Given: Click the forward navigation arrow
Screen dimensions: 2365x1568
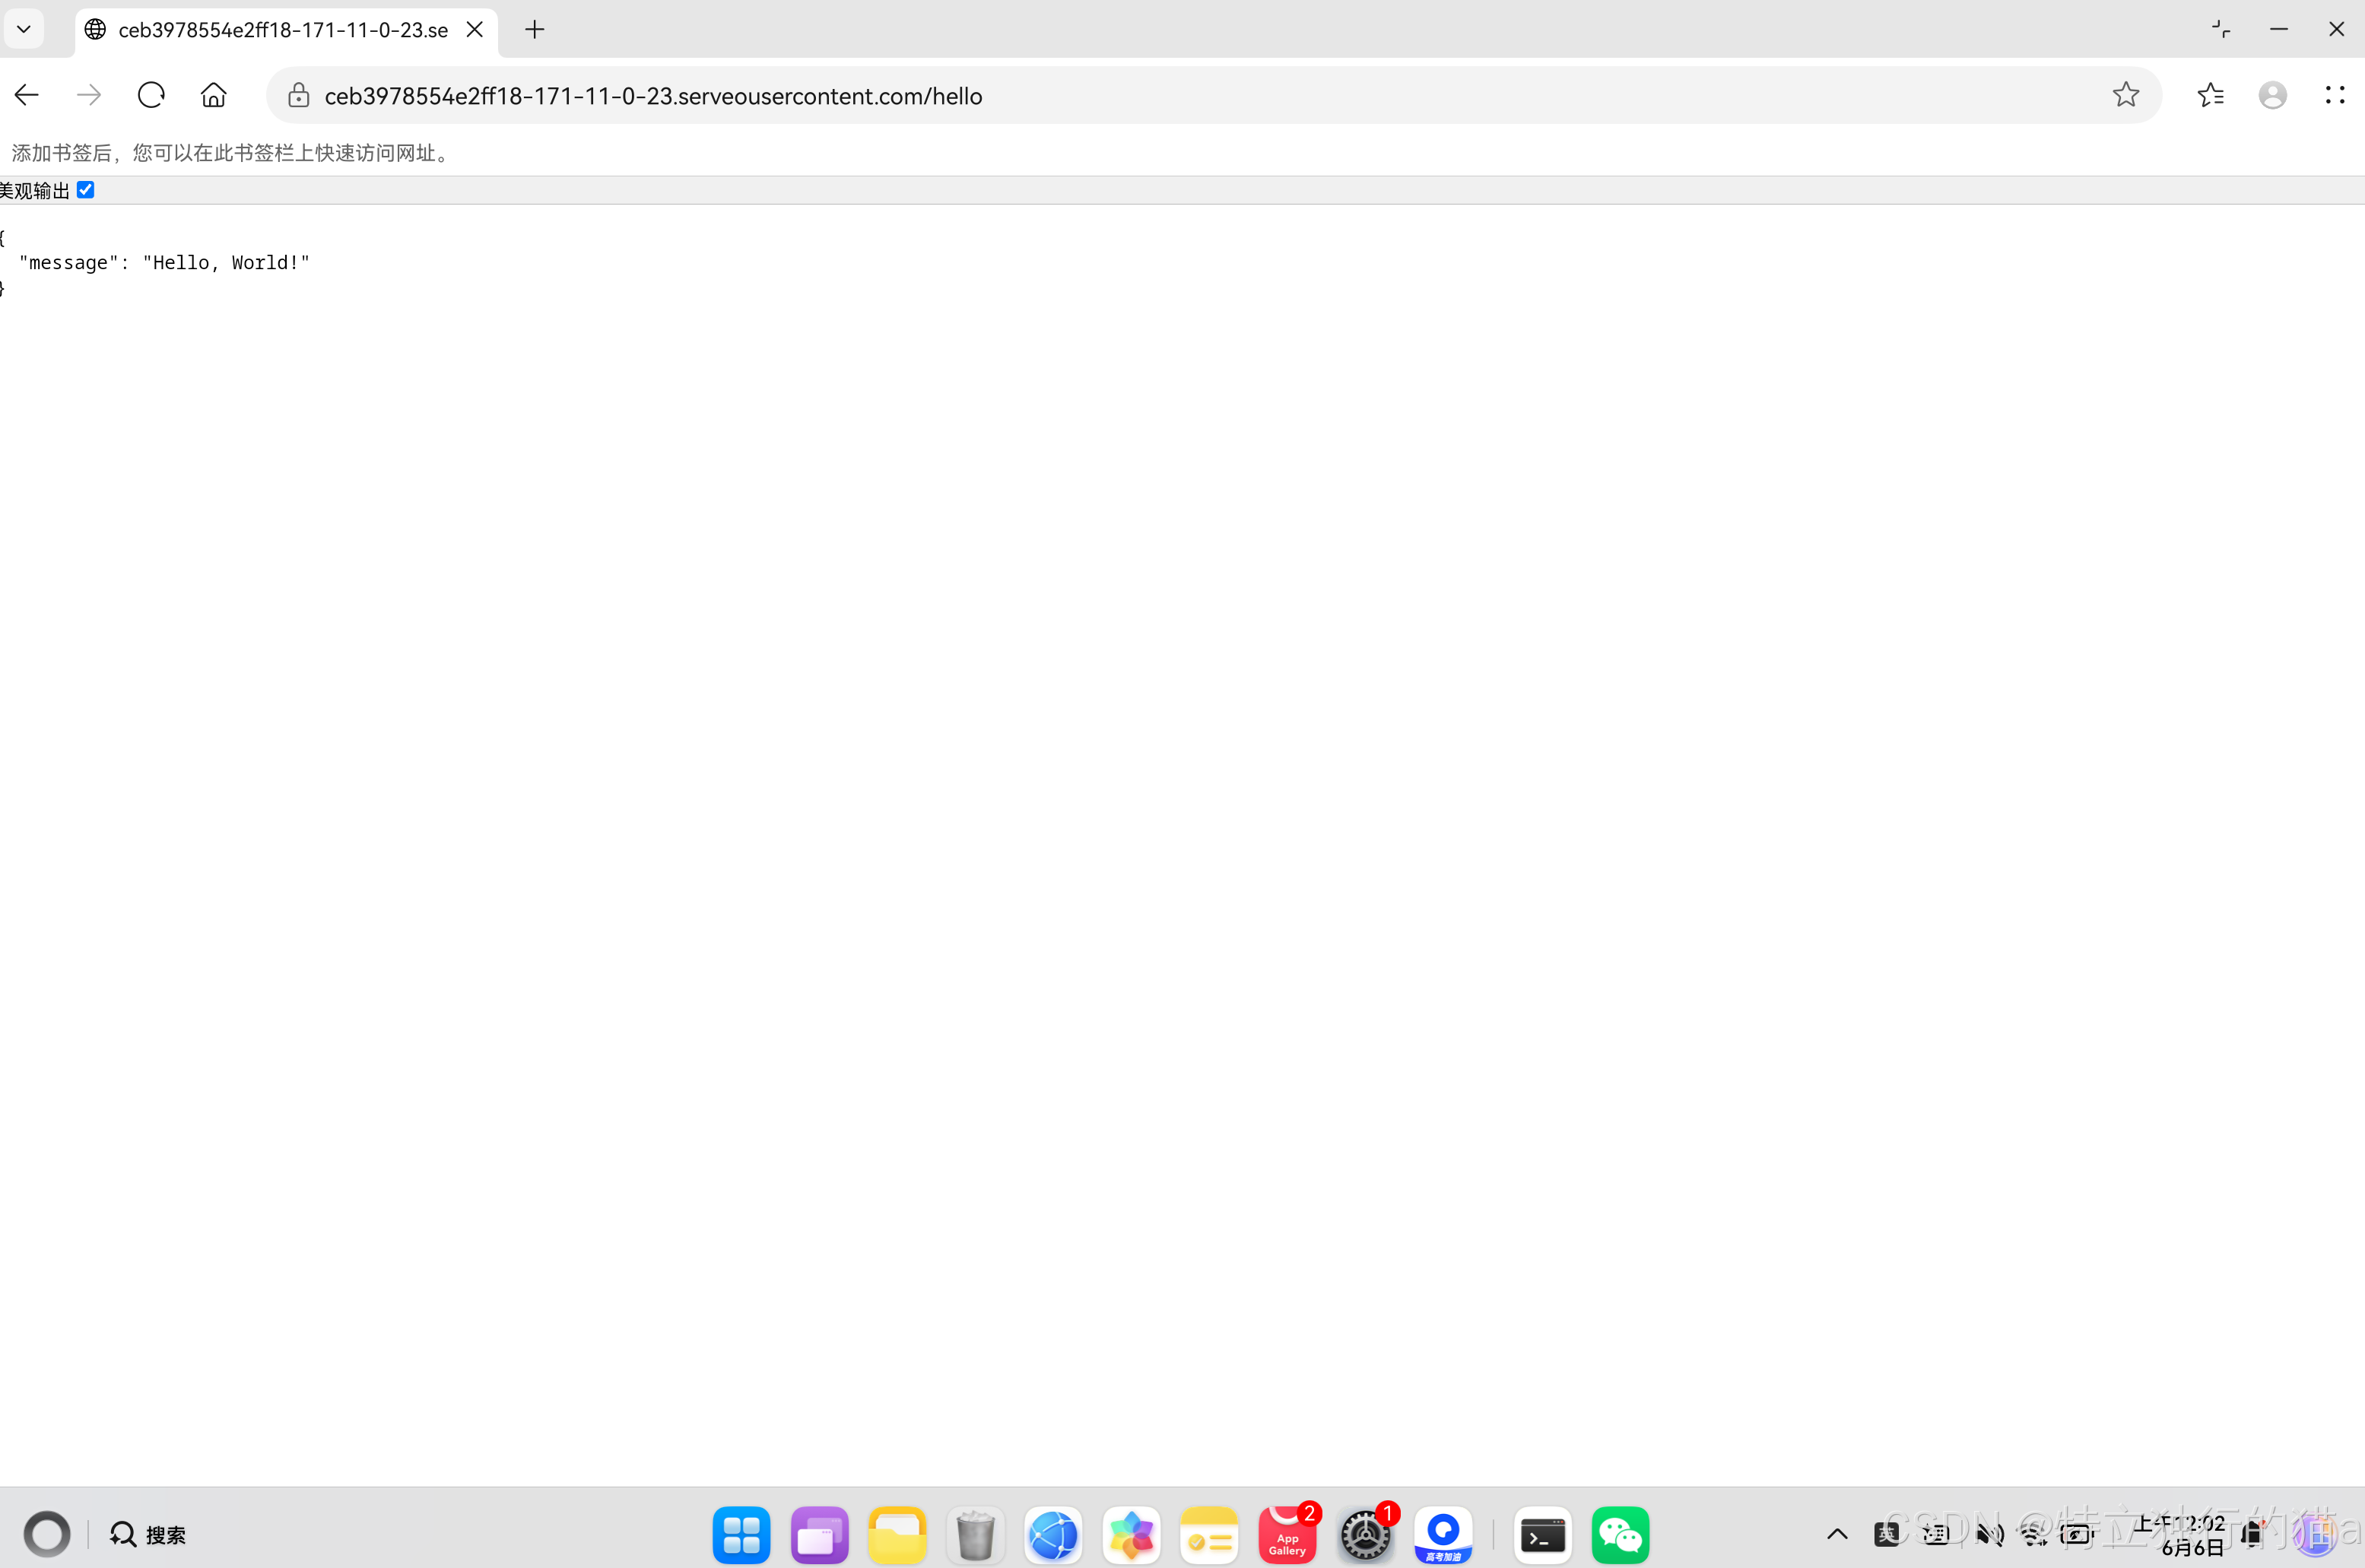Looking at the screenshot, I should pyautogui.click(x=89, y=95).
